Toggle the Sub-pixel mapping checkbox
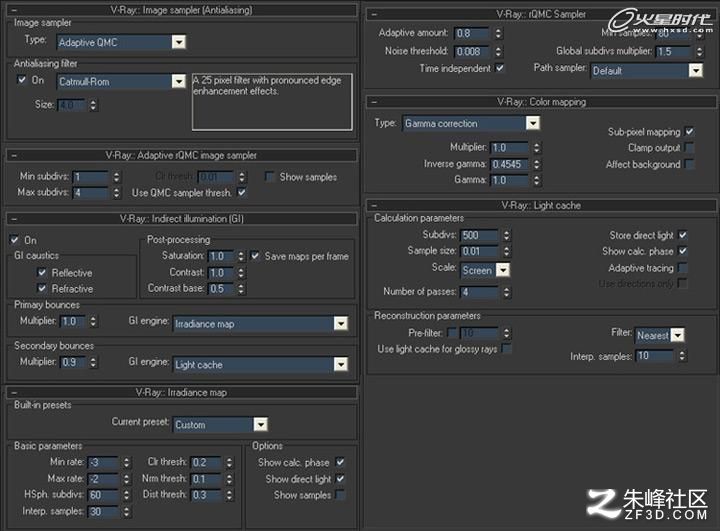 pos(689,131)
